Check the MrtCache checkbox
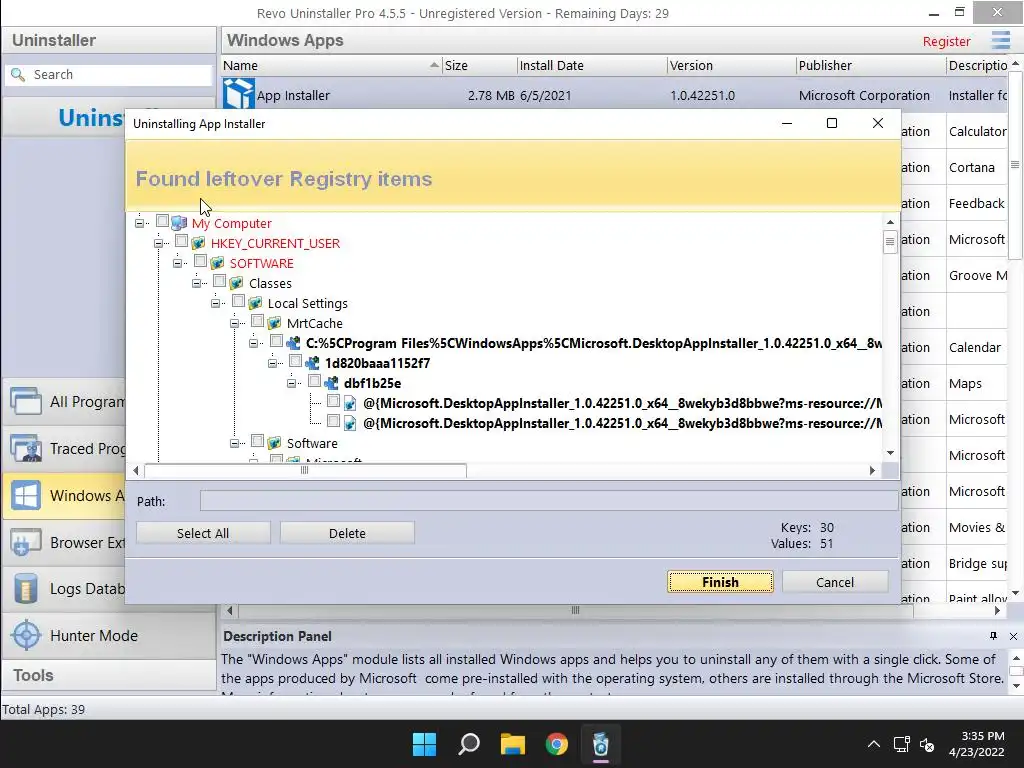This screenshot has width=1024, height=768. pyautogui.click(x=257, y=321)
